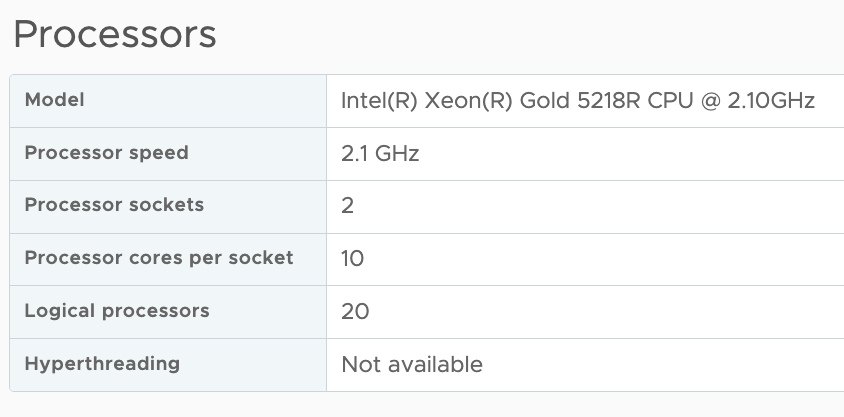Click the Processor cores per socket label
This screenshot has width=844, height=417.
[x=159, y=258]
